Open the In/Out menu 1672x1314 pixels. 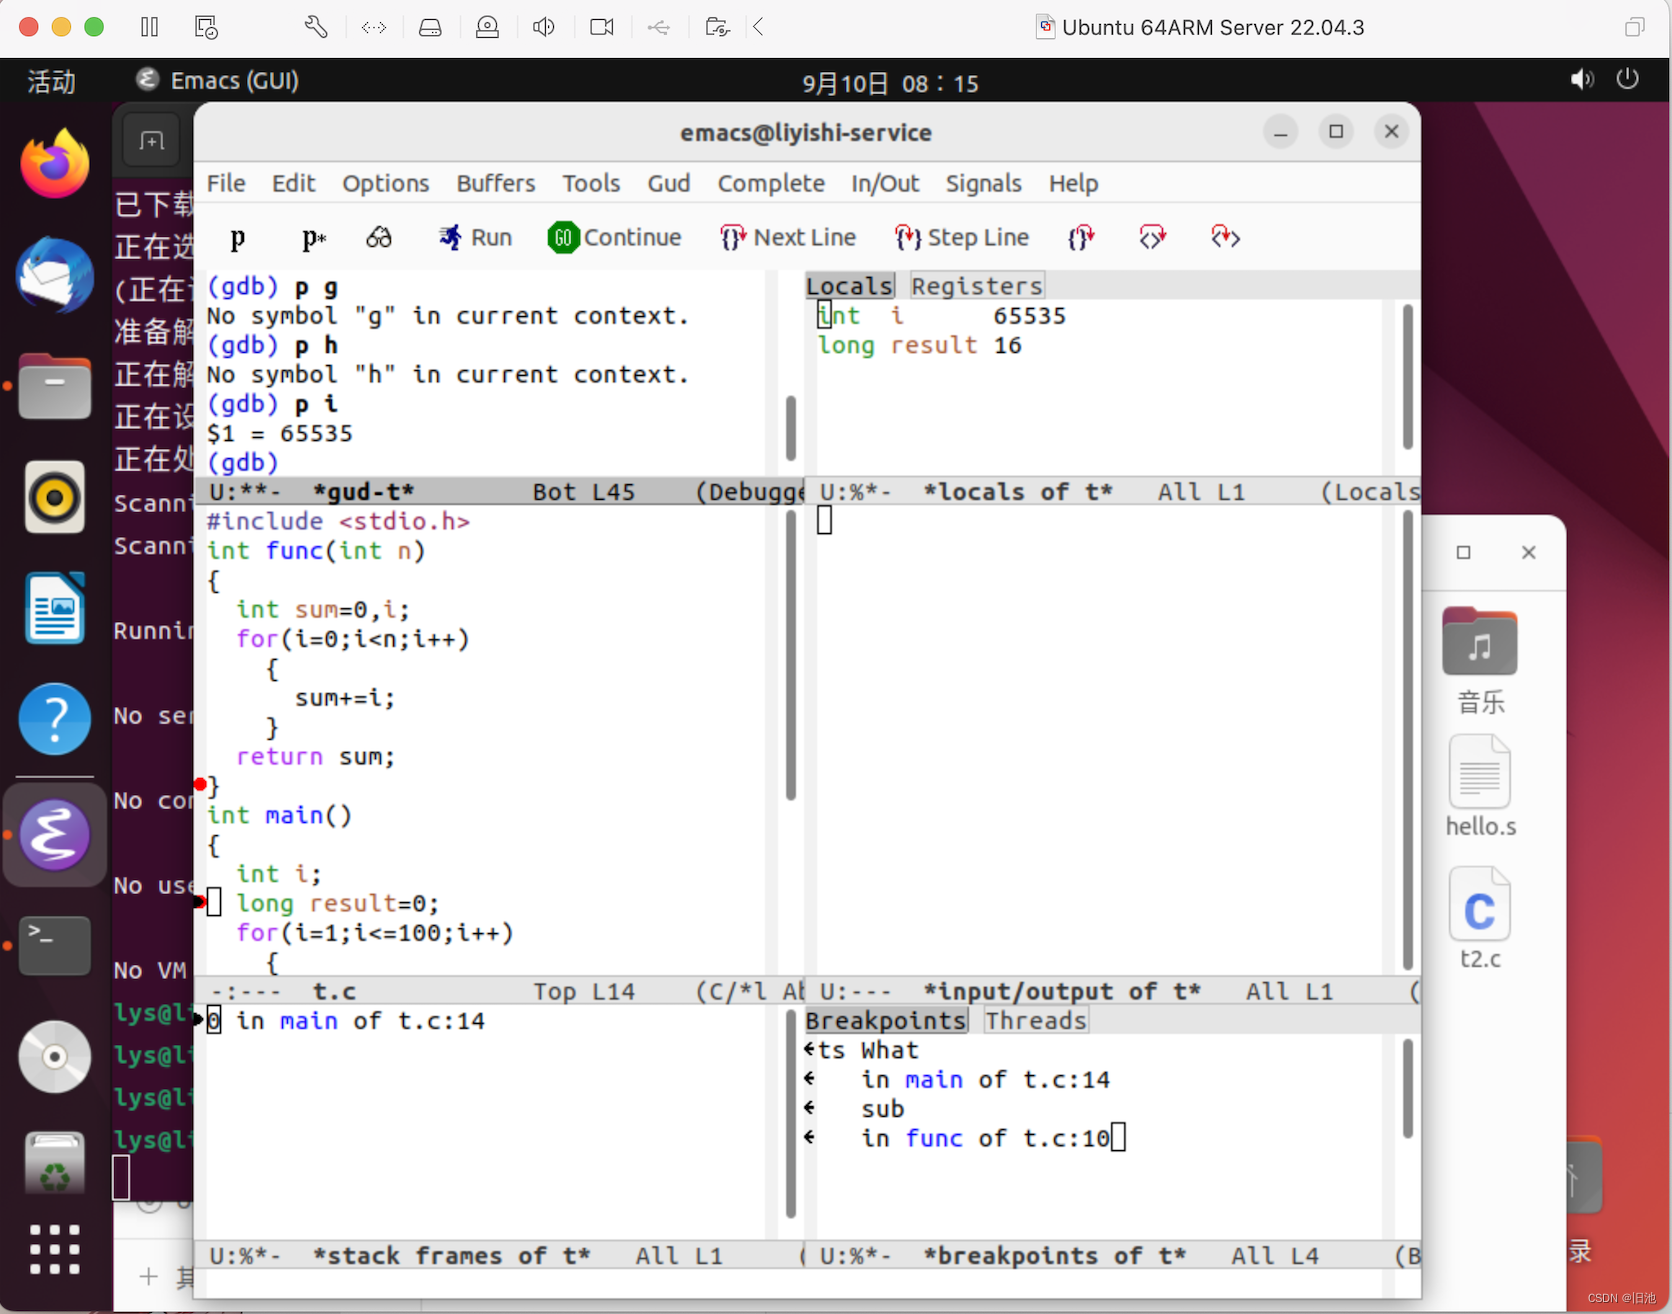885,184
